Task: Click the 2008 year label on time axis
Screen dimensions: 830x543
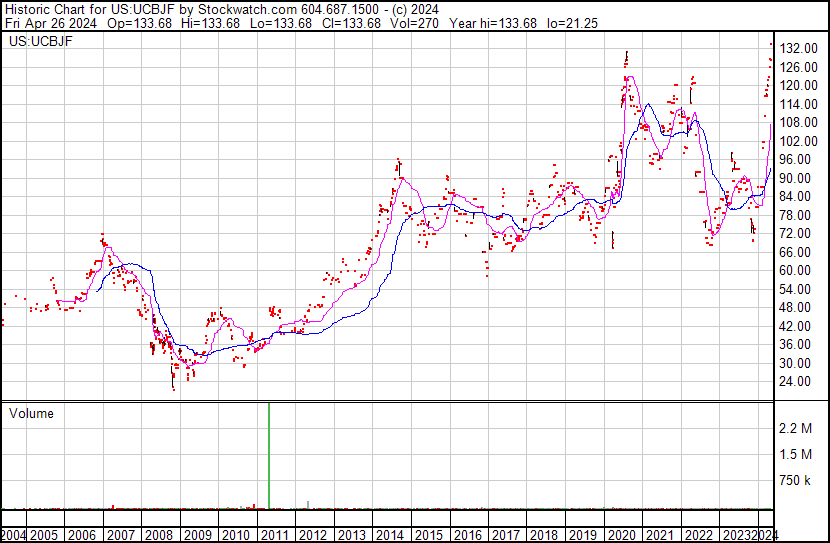Action: pyautogui.click(x=159, y=535)
